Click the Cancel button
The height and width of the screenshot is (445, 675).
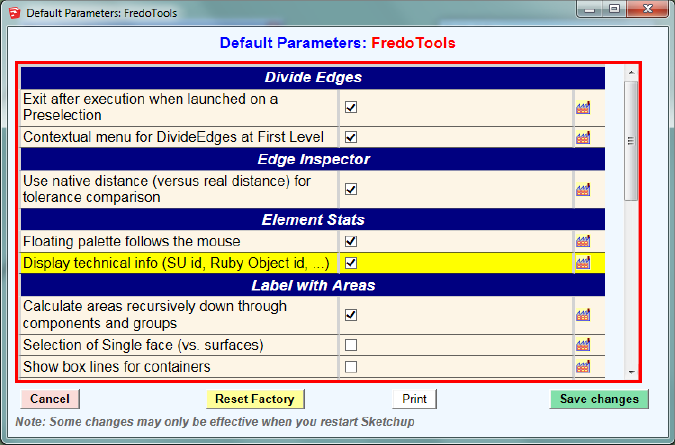point(50,399)
